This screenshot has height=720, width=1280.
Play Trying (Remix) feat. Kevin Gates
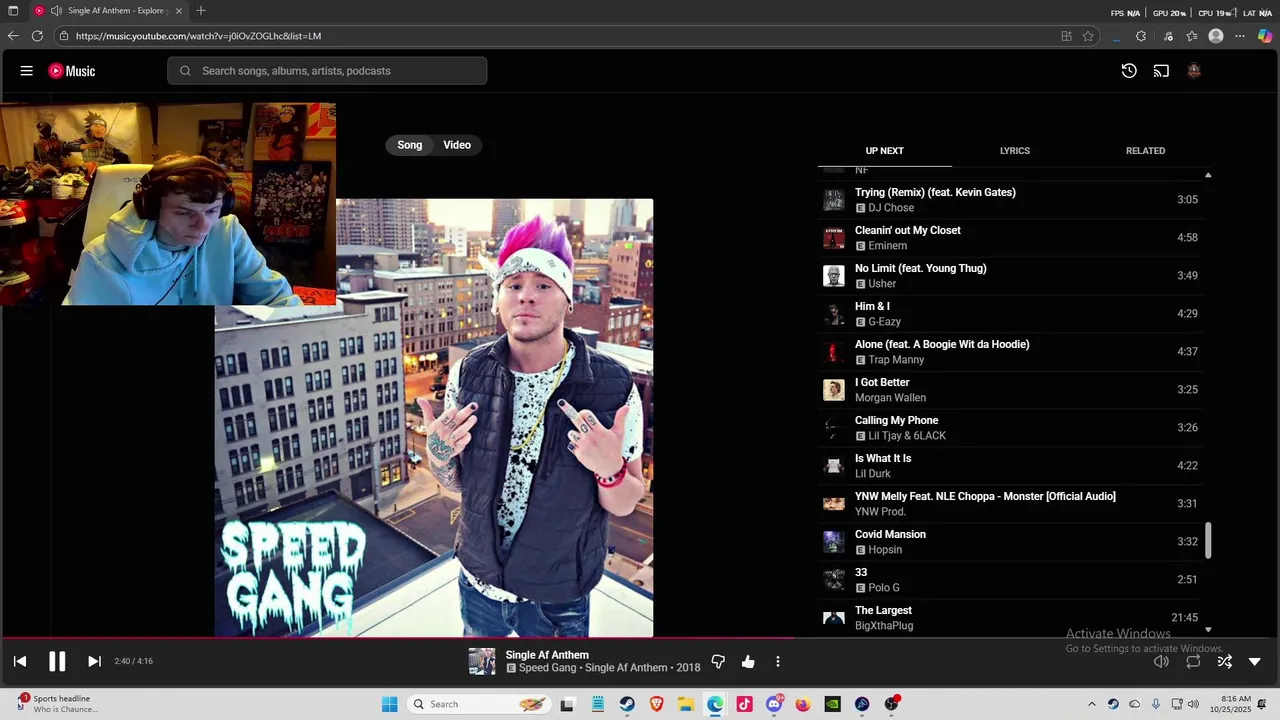point(1010,200)
